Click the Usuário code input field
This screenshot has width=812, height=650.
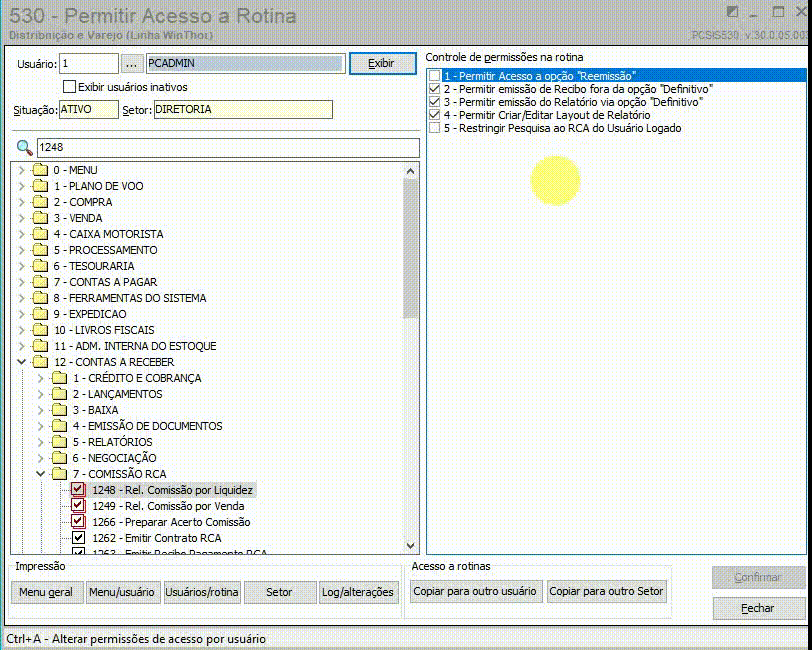pos(89,64)
